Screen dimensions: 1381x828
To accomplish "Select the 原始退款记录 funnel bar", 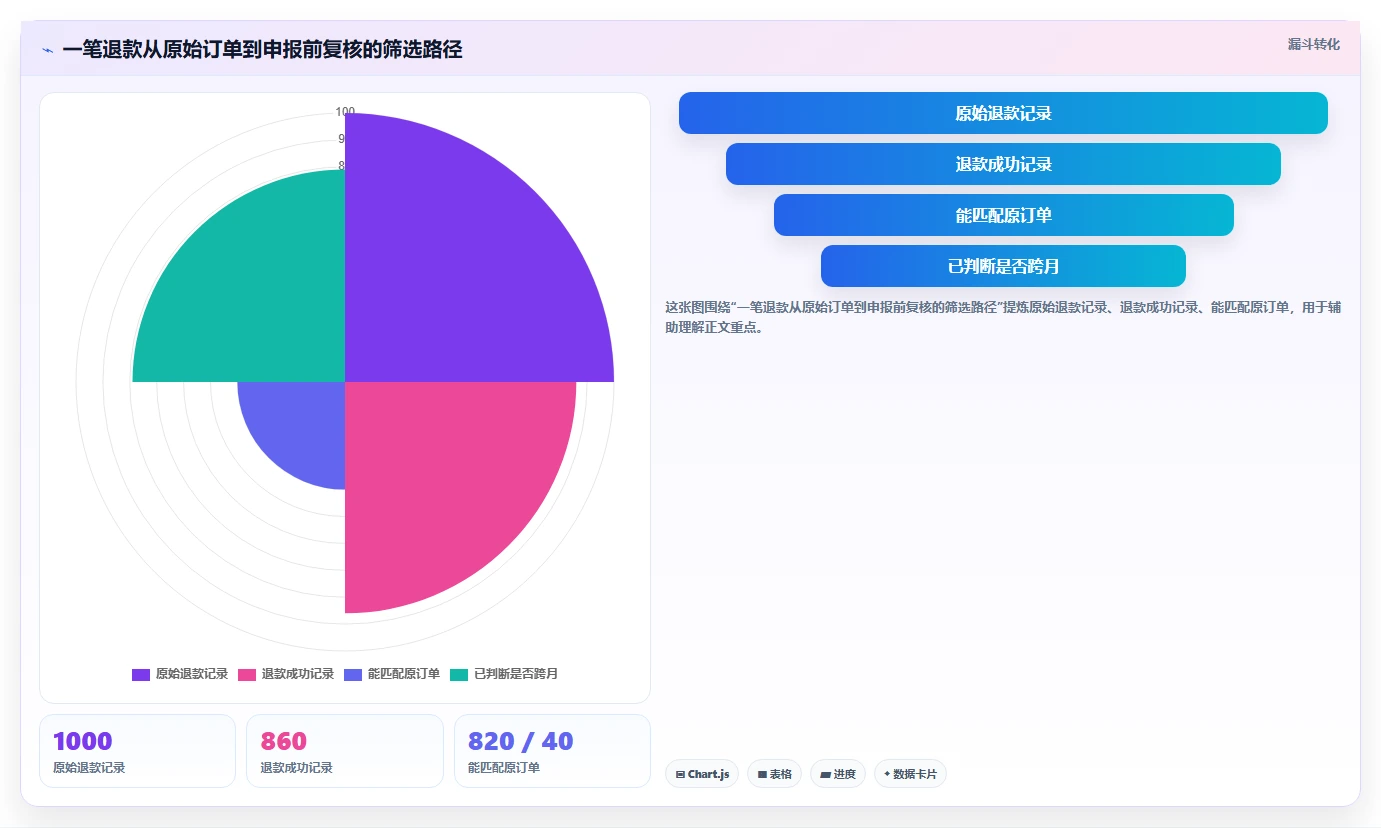I will pyautogui.click(x=1003, y=113).
